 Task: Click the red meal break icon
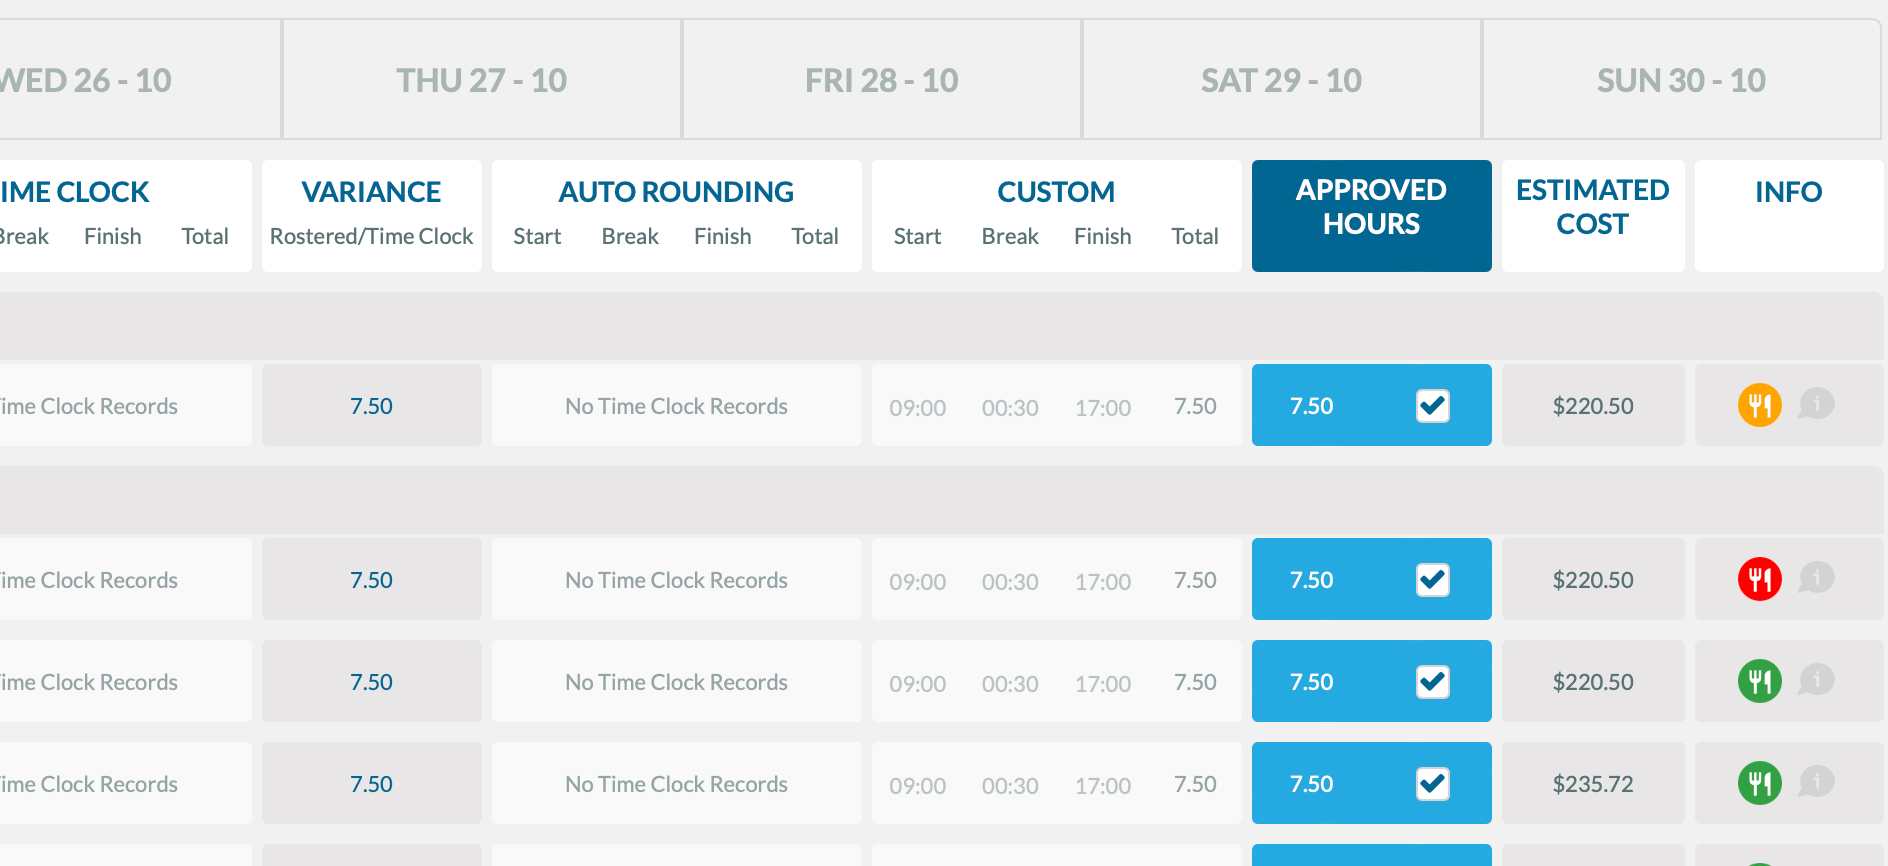tap(1759, 579)
